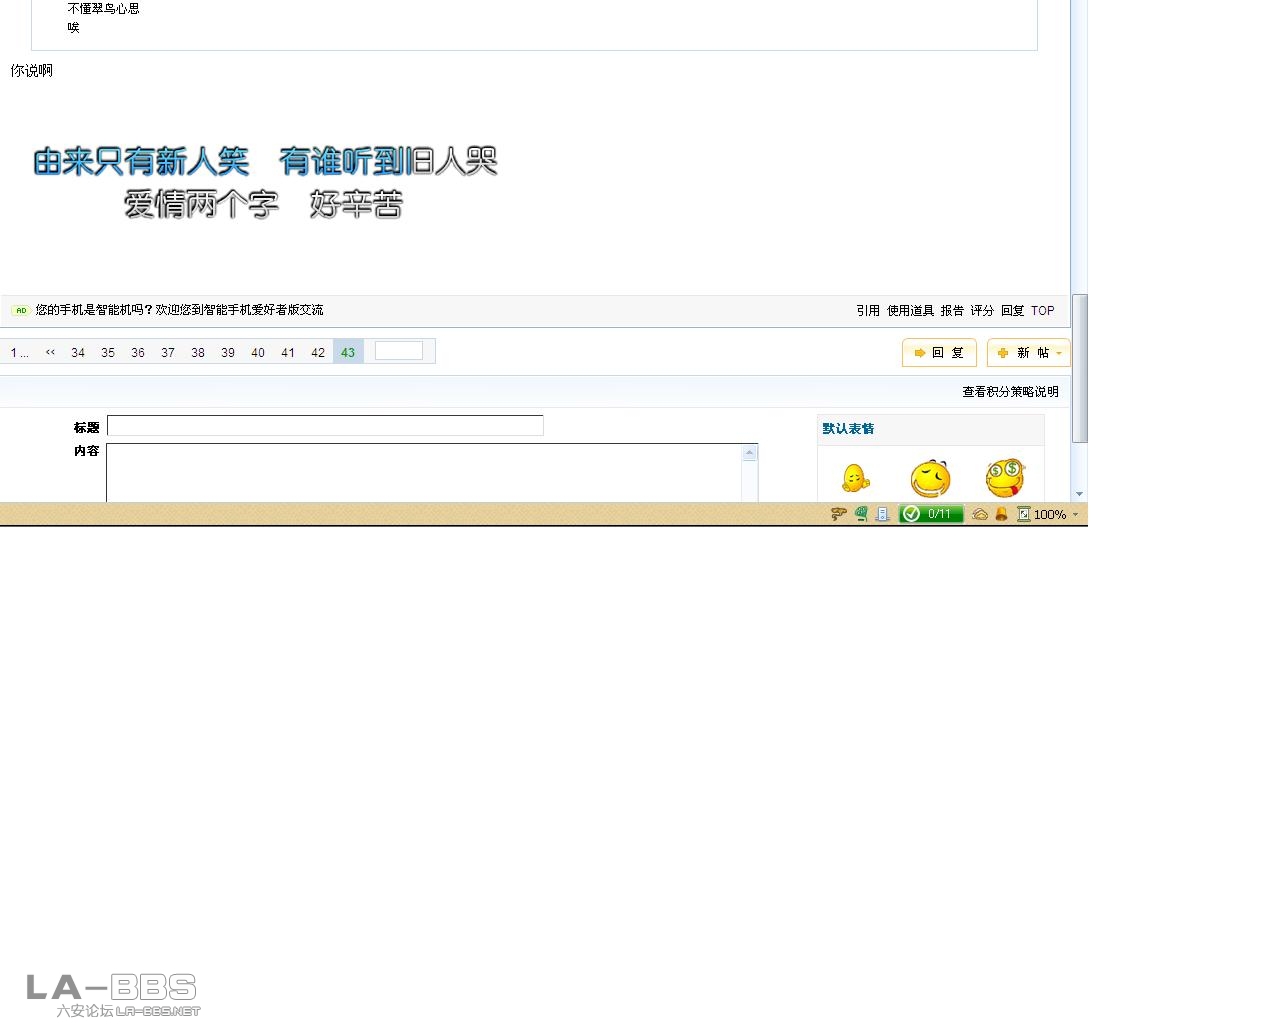The image size is (1280, 1024).
Task: Click the 标题 title input field
Action: coord(325,426)
